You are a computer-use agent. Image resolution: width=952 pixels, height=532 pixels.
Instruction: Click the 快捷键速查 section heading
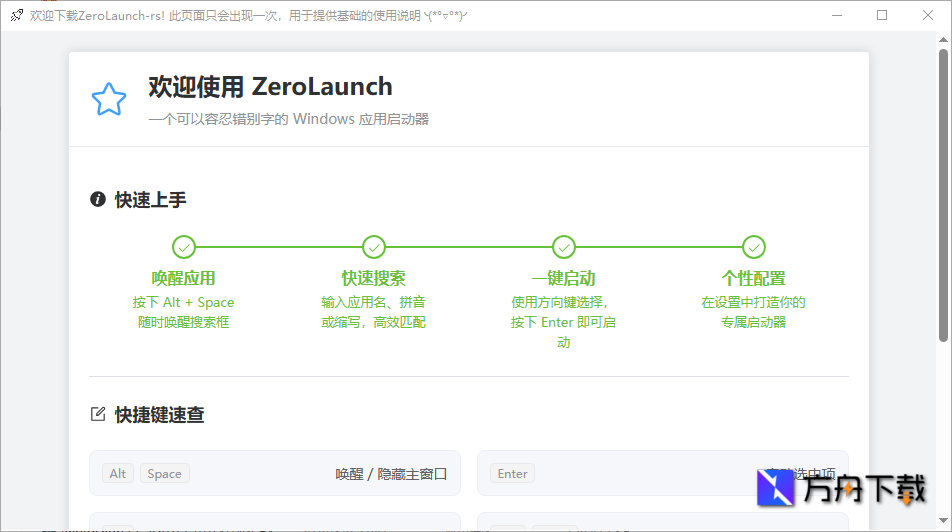[160, 415]
